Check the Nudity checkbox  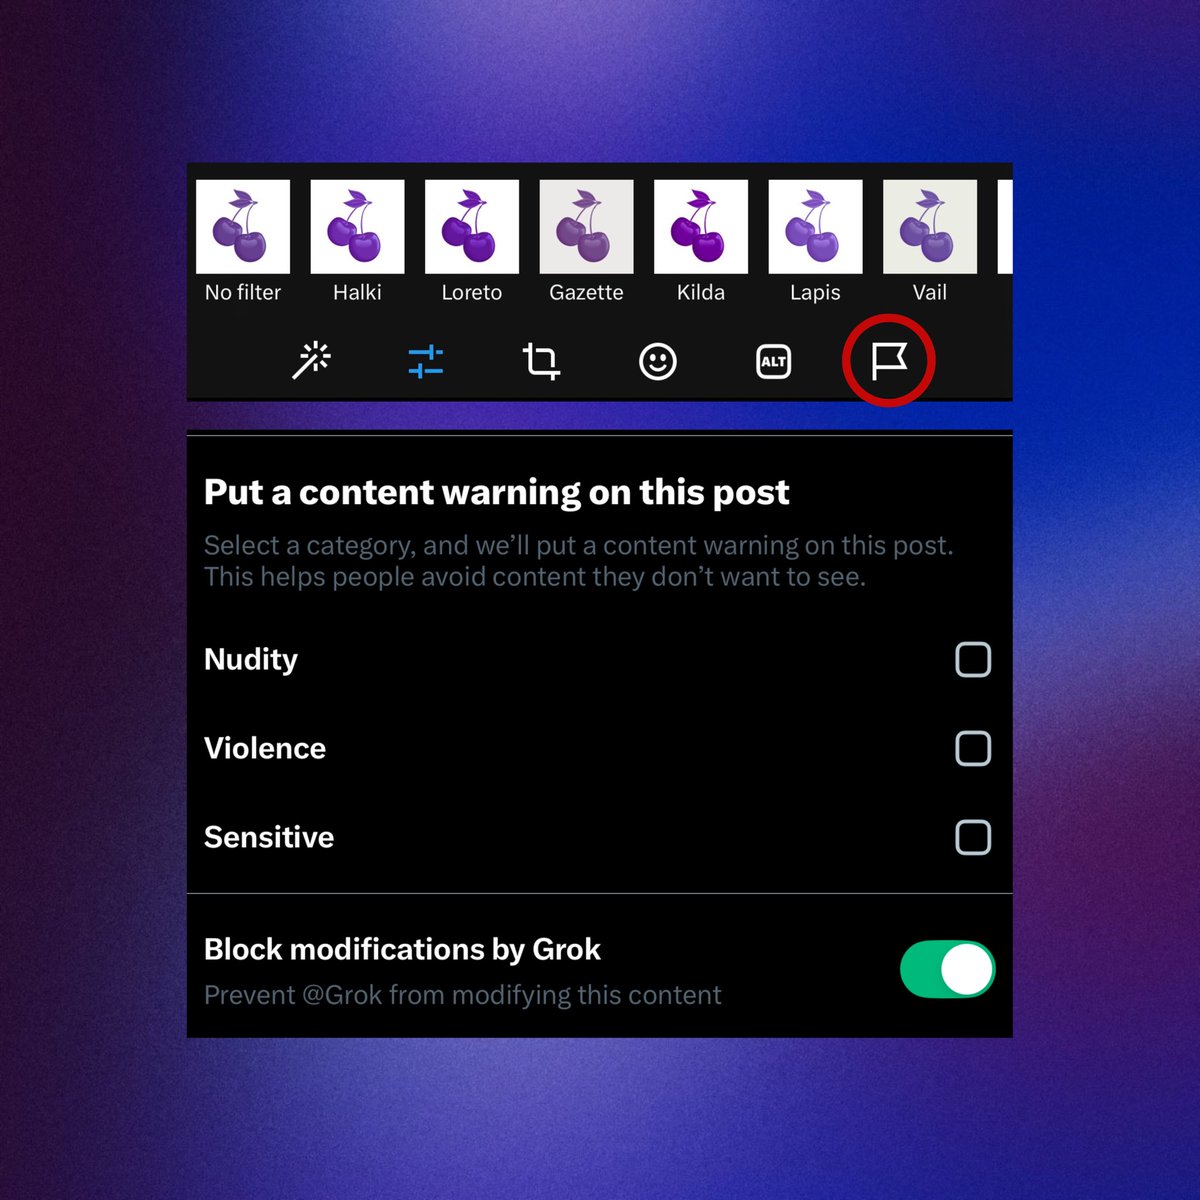973,660
